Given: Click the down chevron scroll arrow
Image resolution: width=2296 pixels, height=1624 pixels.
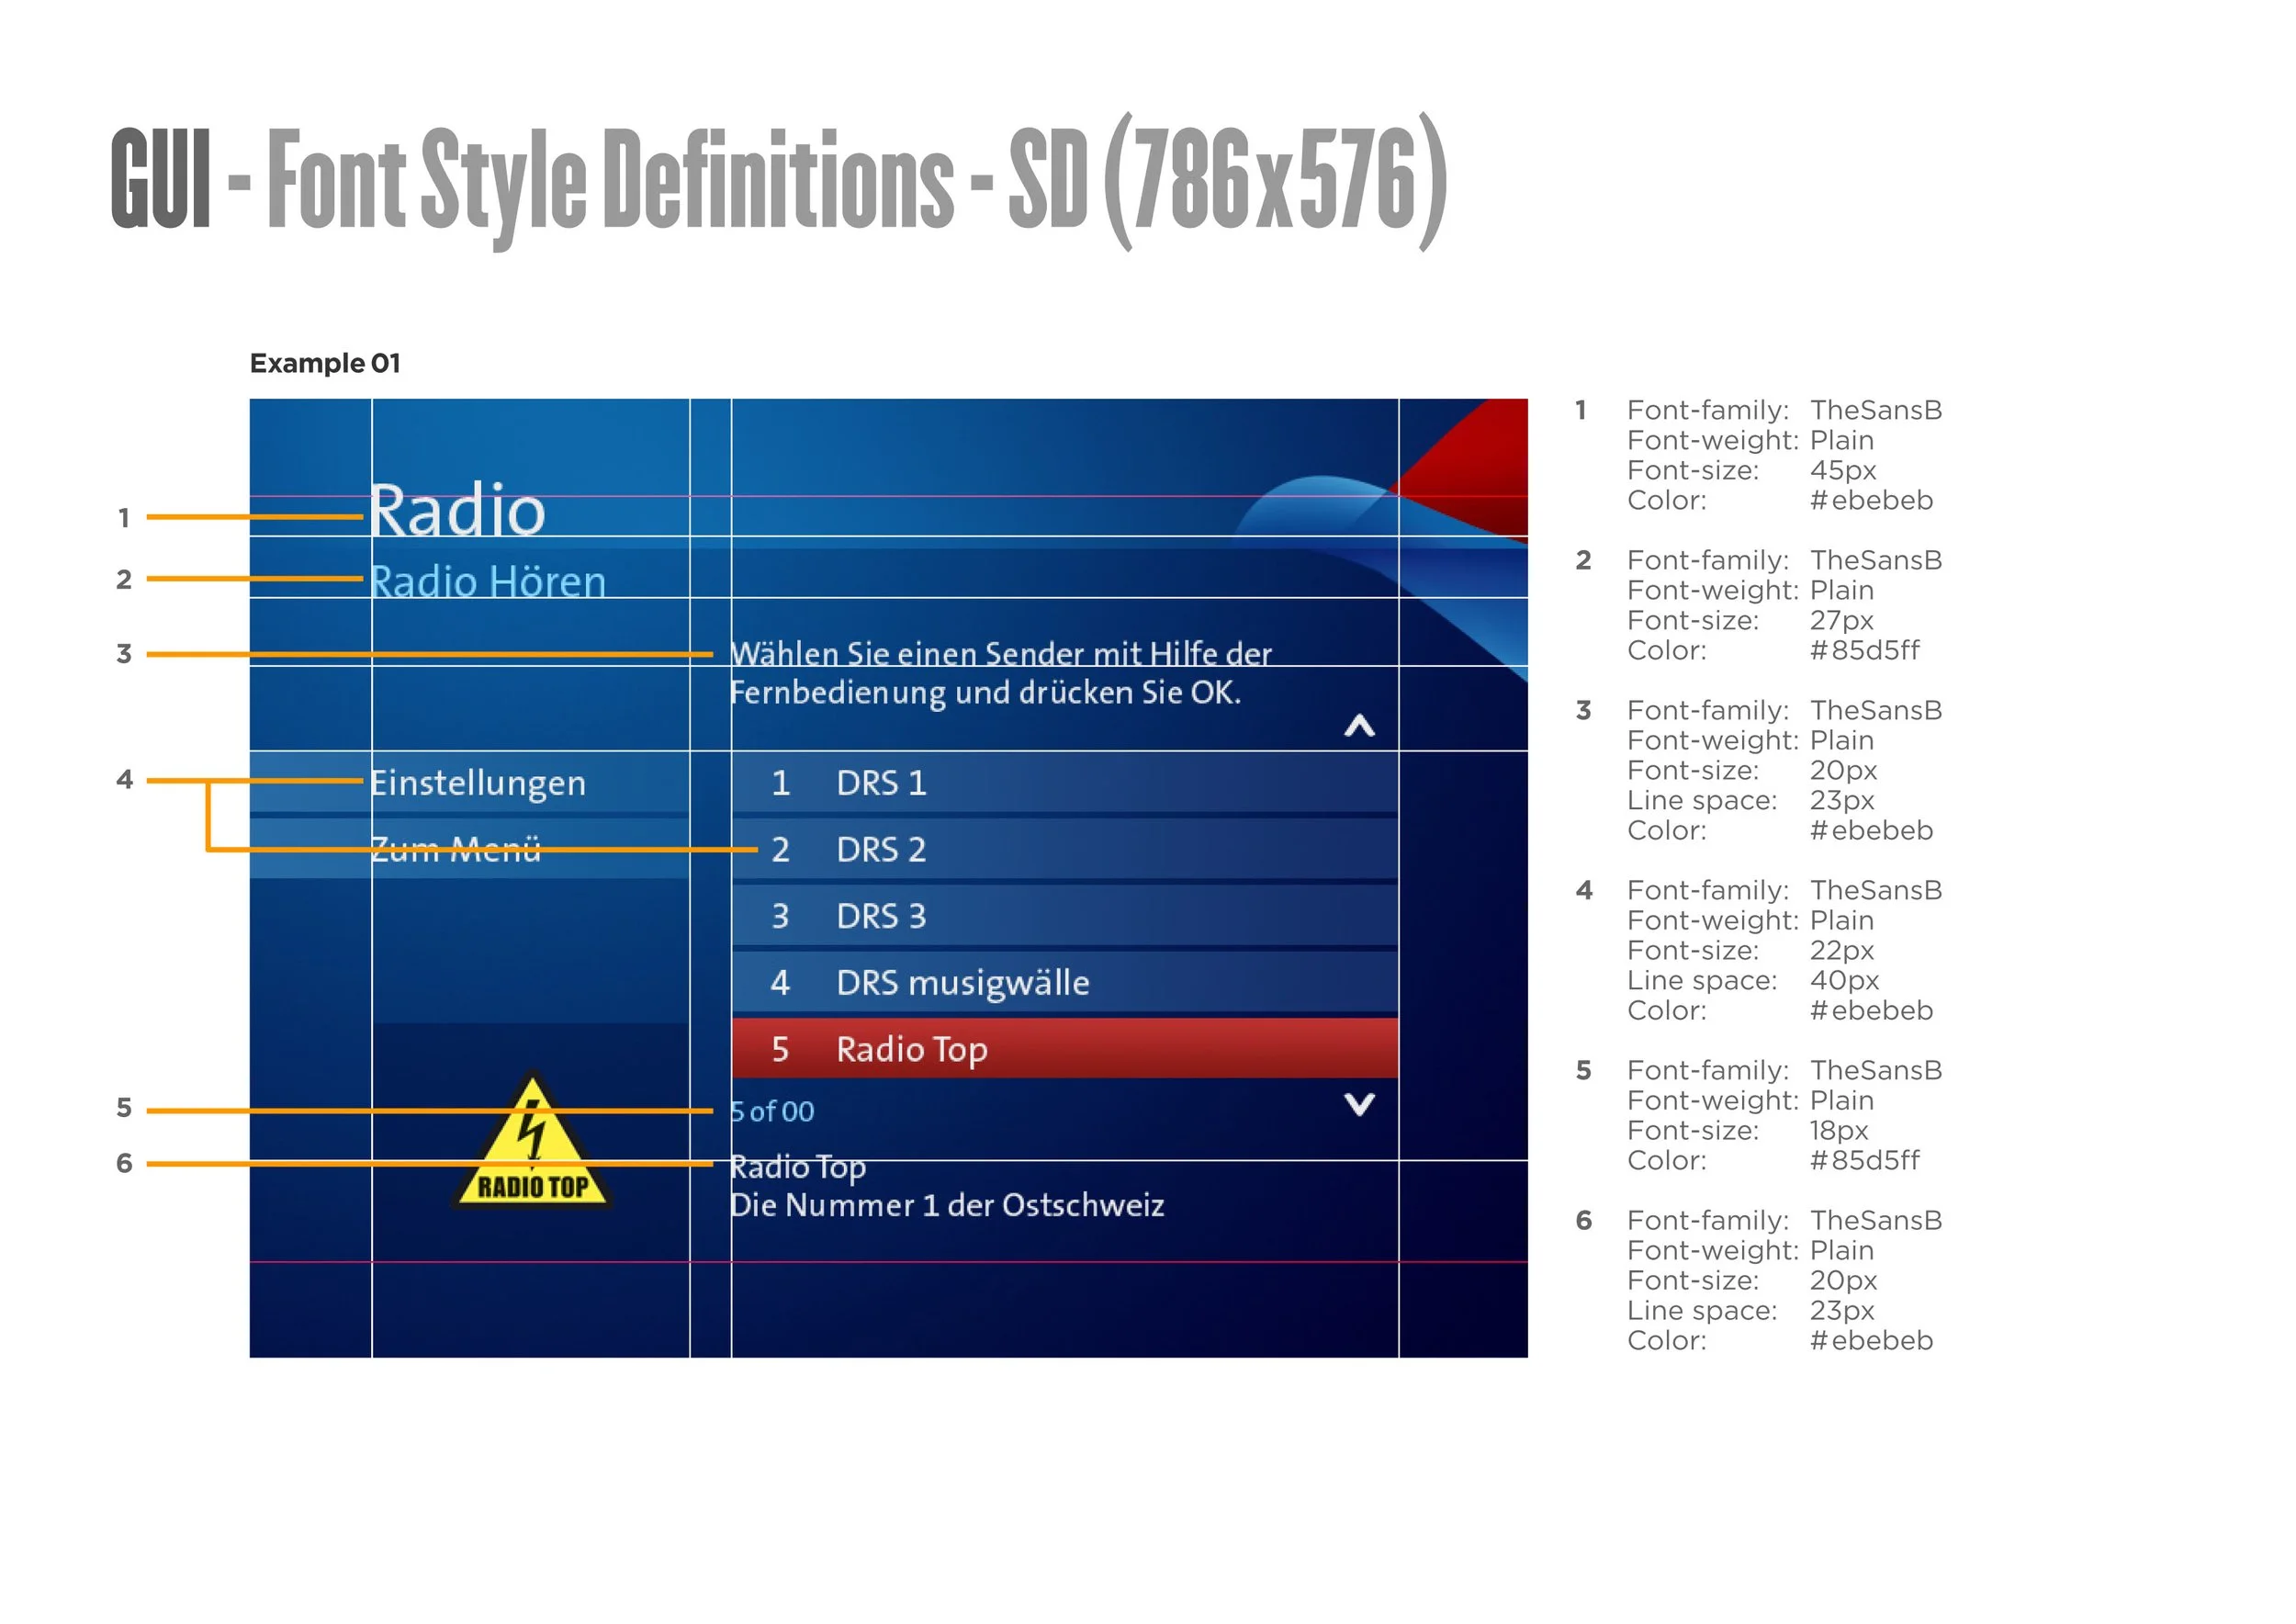Looking at the screenshot, I should (1359, 1104).
